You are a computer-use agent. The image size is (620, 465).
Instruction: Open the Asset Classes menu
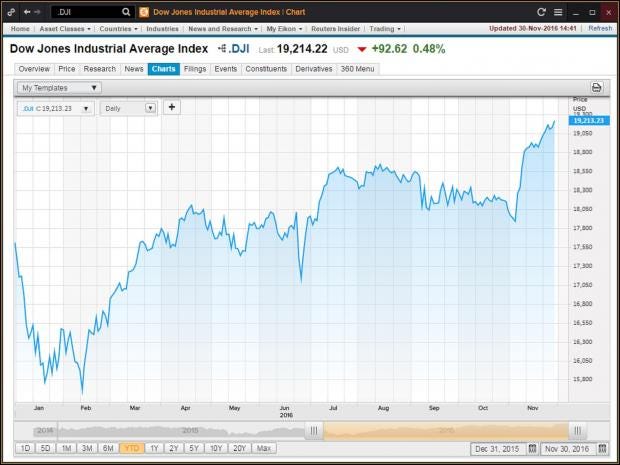pos(65,29)
